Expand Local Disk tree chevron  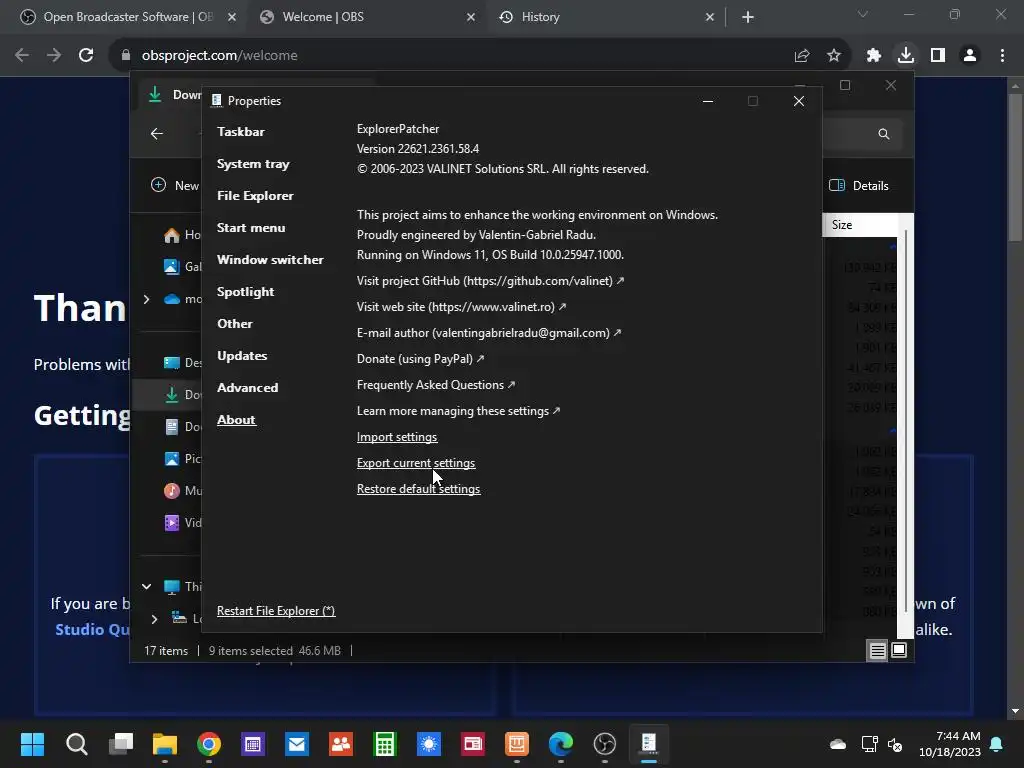(x=154, y=619)
